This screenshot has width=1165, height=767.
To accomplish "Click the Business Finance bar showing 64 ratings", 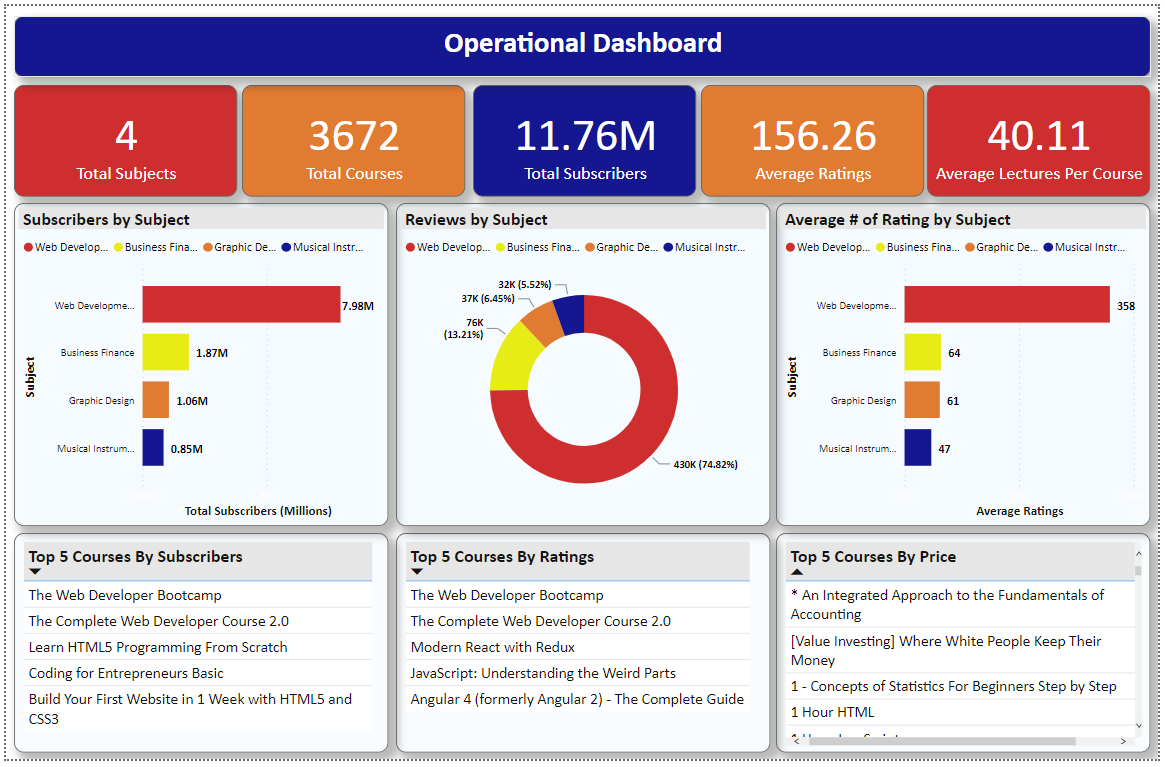I will (923, 352).
